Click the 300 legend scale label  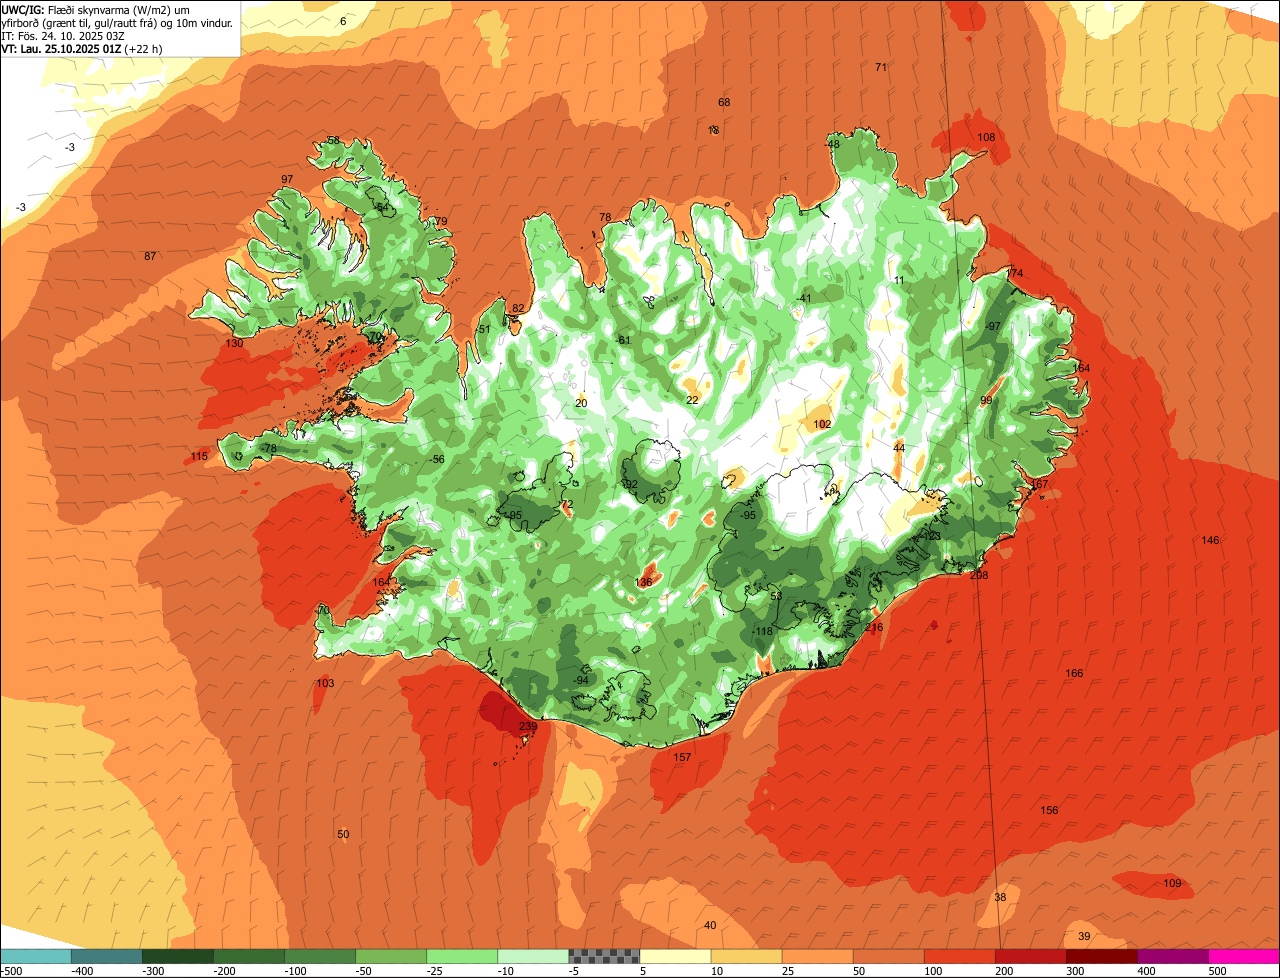[1075, 970]
